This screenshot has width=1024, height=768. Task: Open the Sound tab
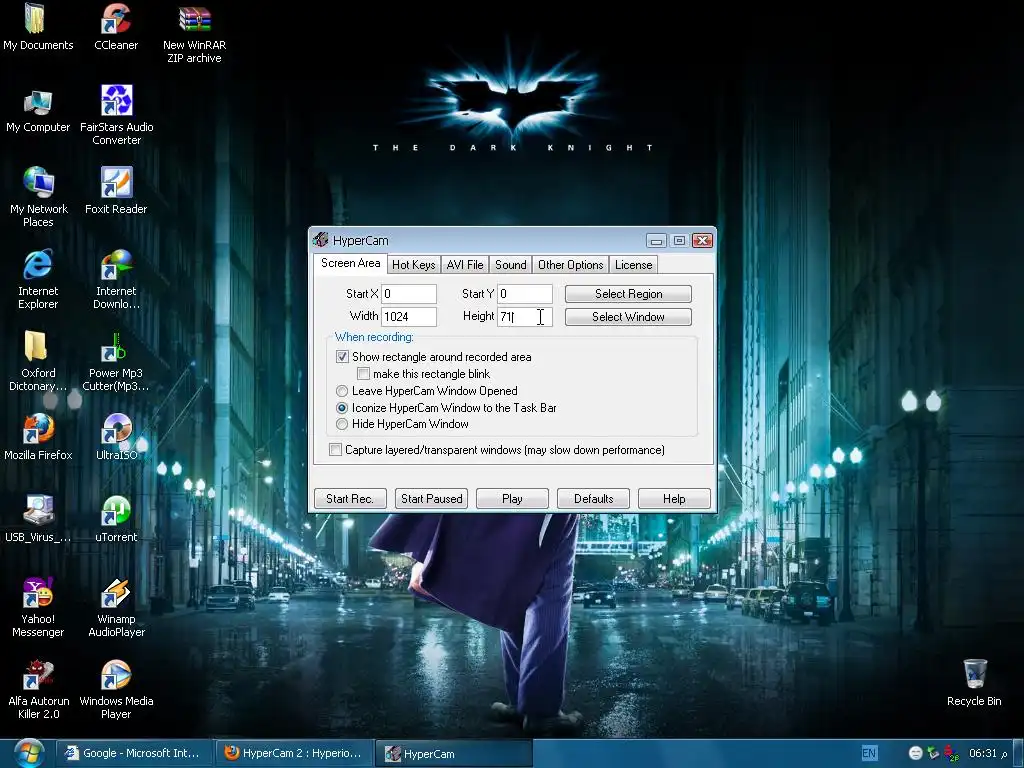tap(511, 264)
